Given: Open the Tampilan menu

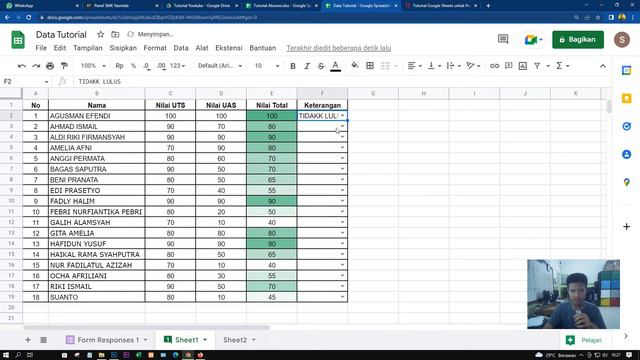Looking at the screenshot, I should click(88, 48).
